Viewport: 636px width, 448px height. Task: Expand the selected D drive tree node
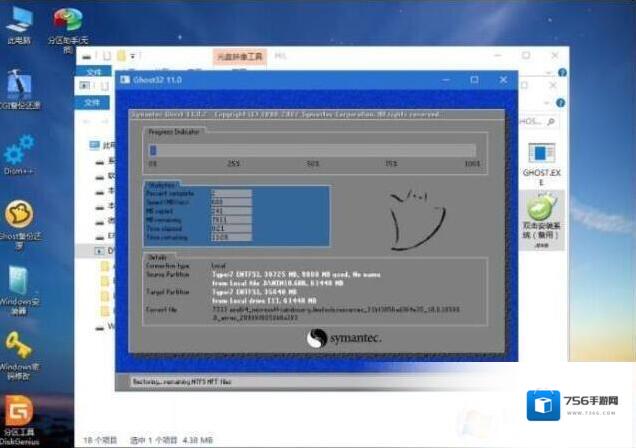tap(99, 251)
